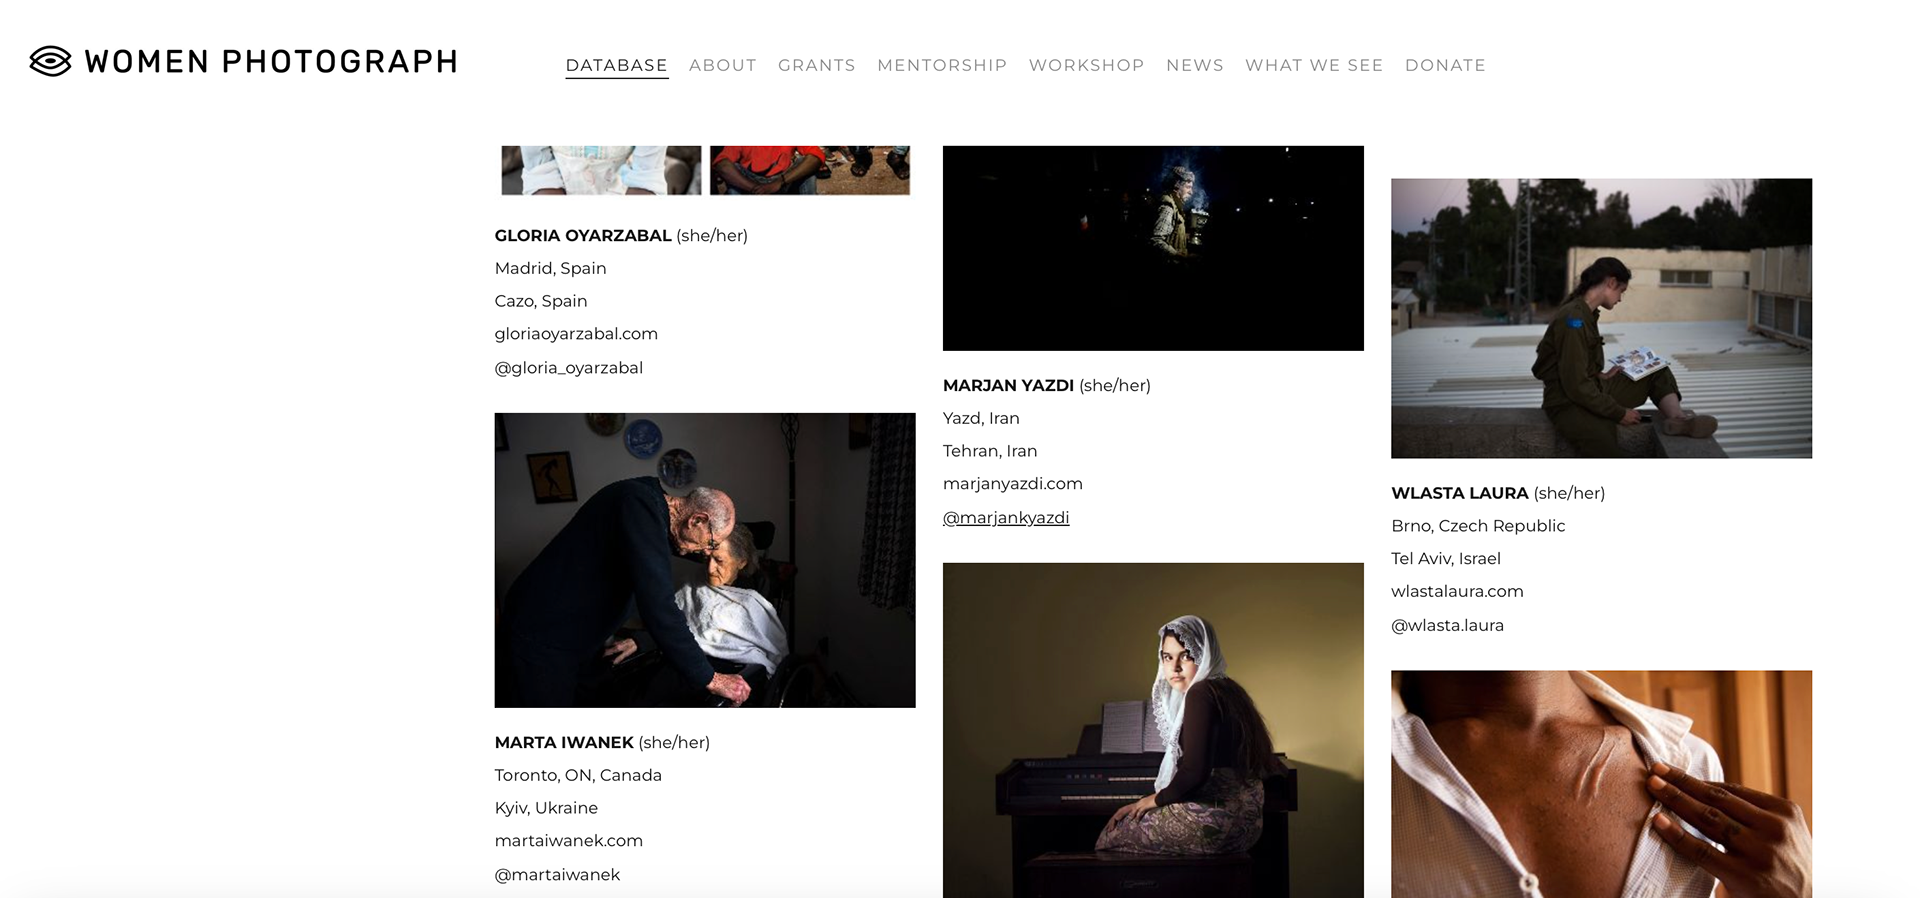
Task: Visit martaiwanek.com website link
Action: (569, 841)
